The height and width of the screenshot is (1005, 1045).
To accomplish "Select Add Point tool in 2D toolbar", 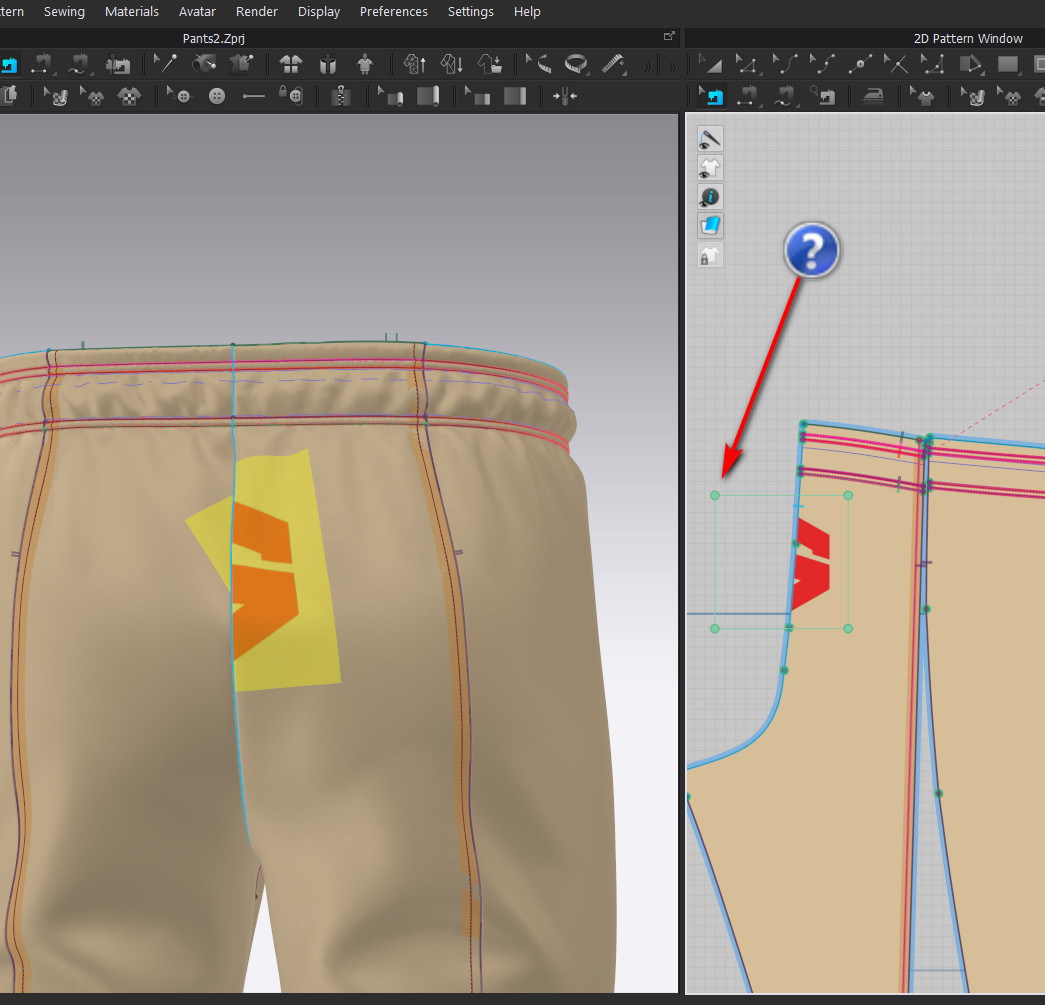I will tap(859, 65).
